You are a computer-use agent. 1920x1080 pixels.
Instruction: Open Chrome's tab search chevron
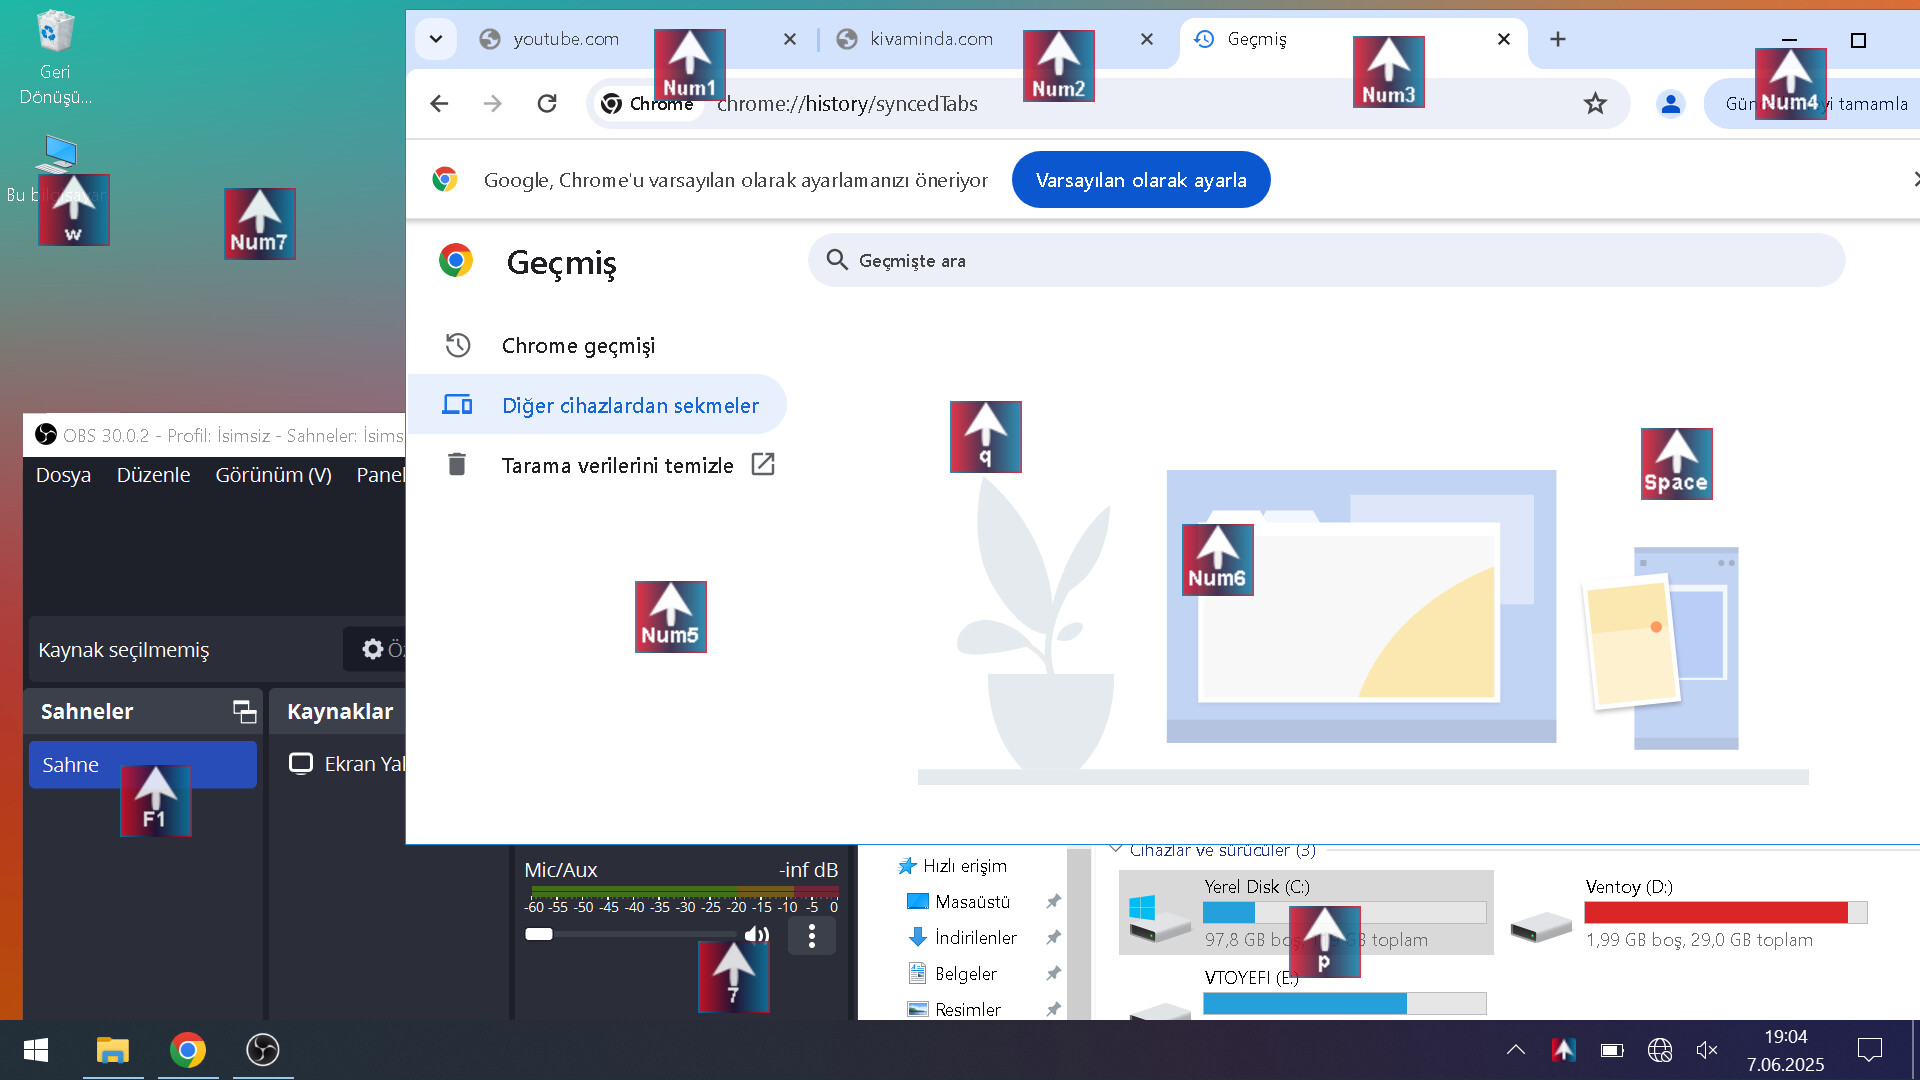435,38
